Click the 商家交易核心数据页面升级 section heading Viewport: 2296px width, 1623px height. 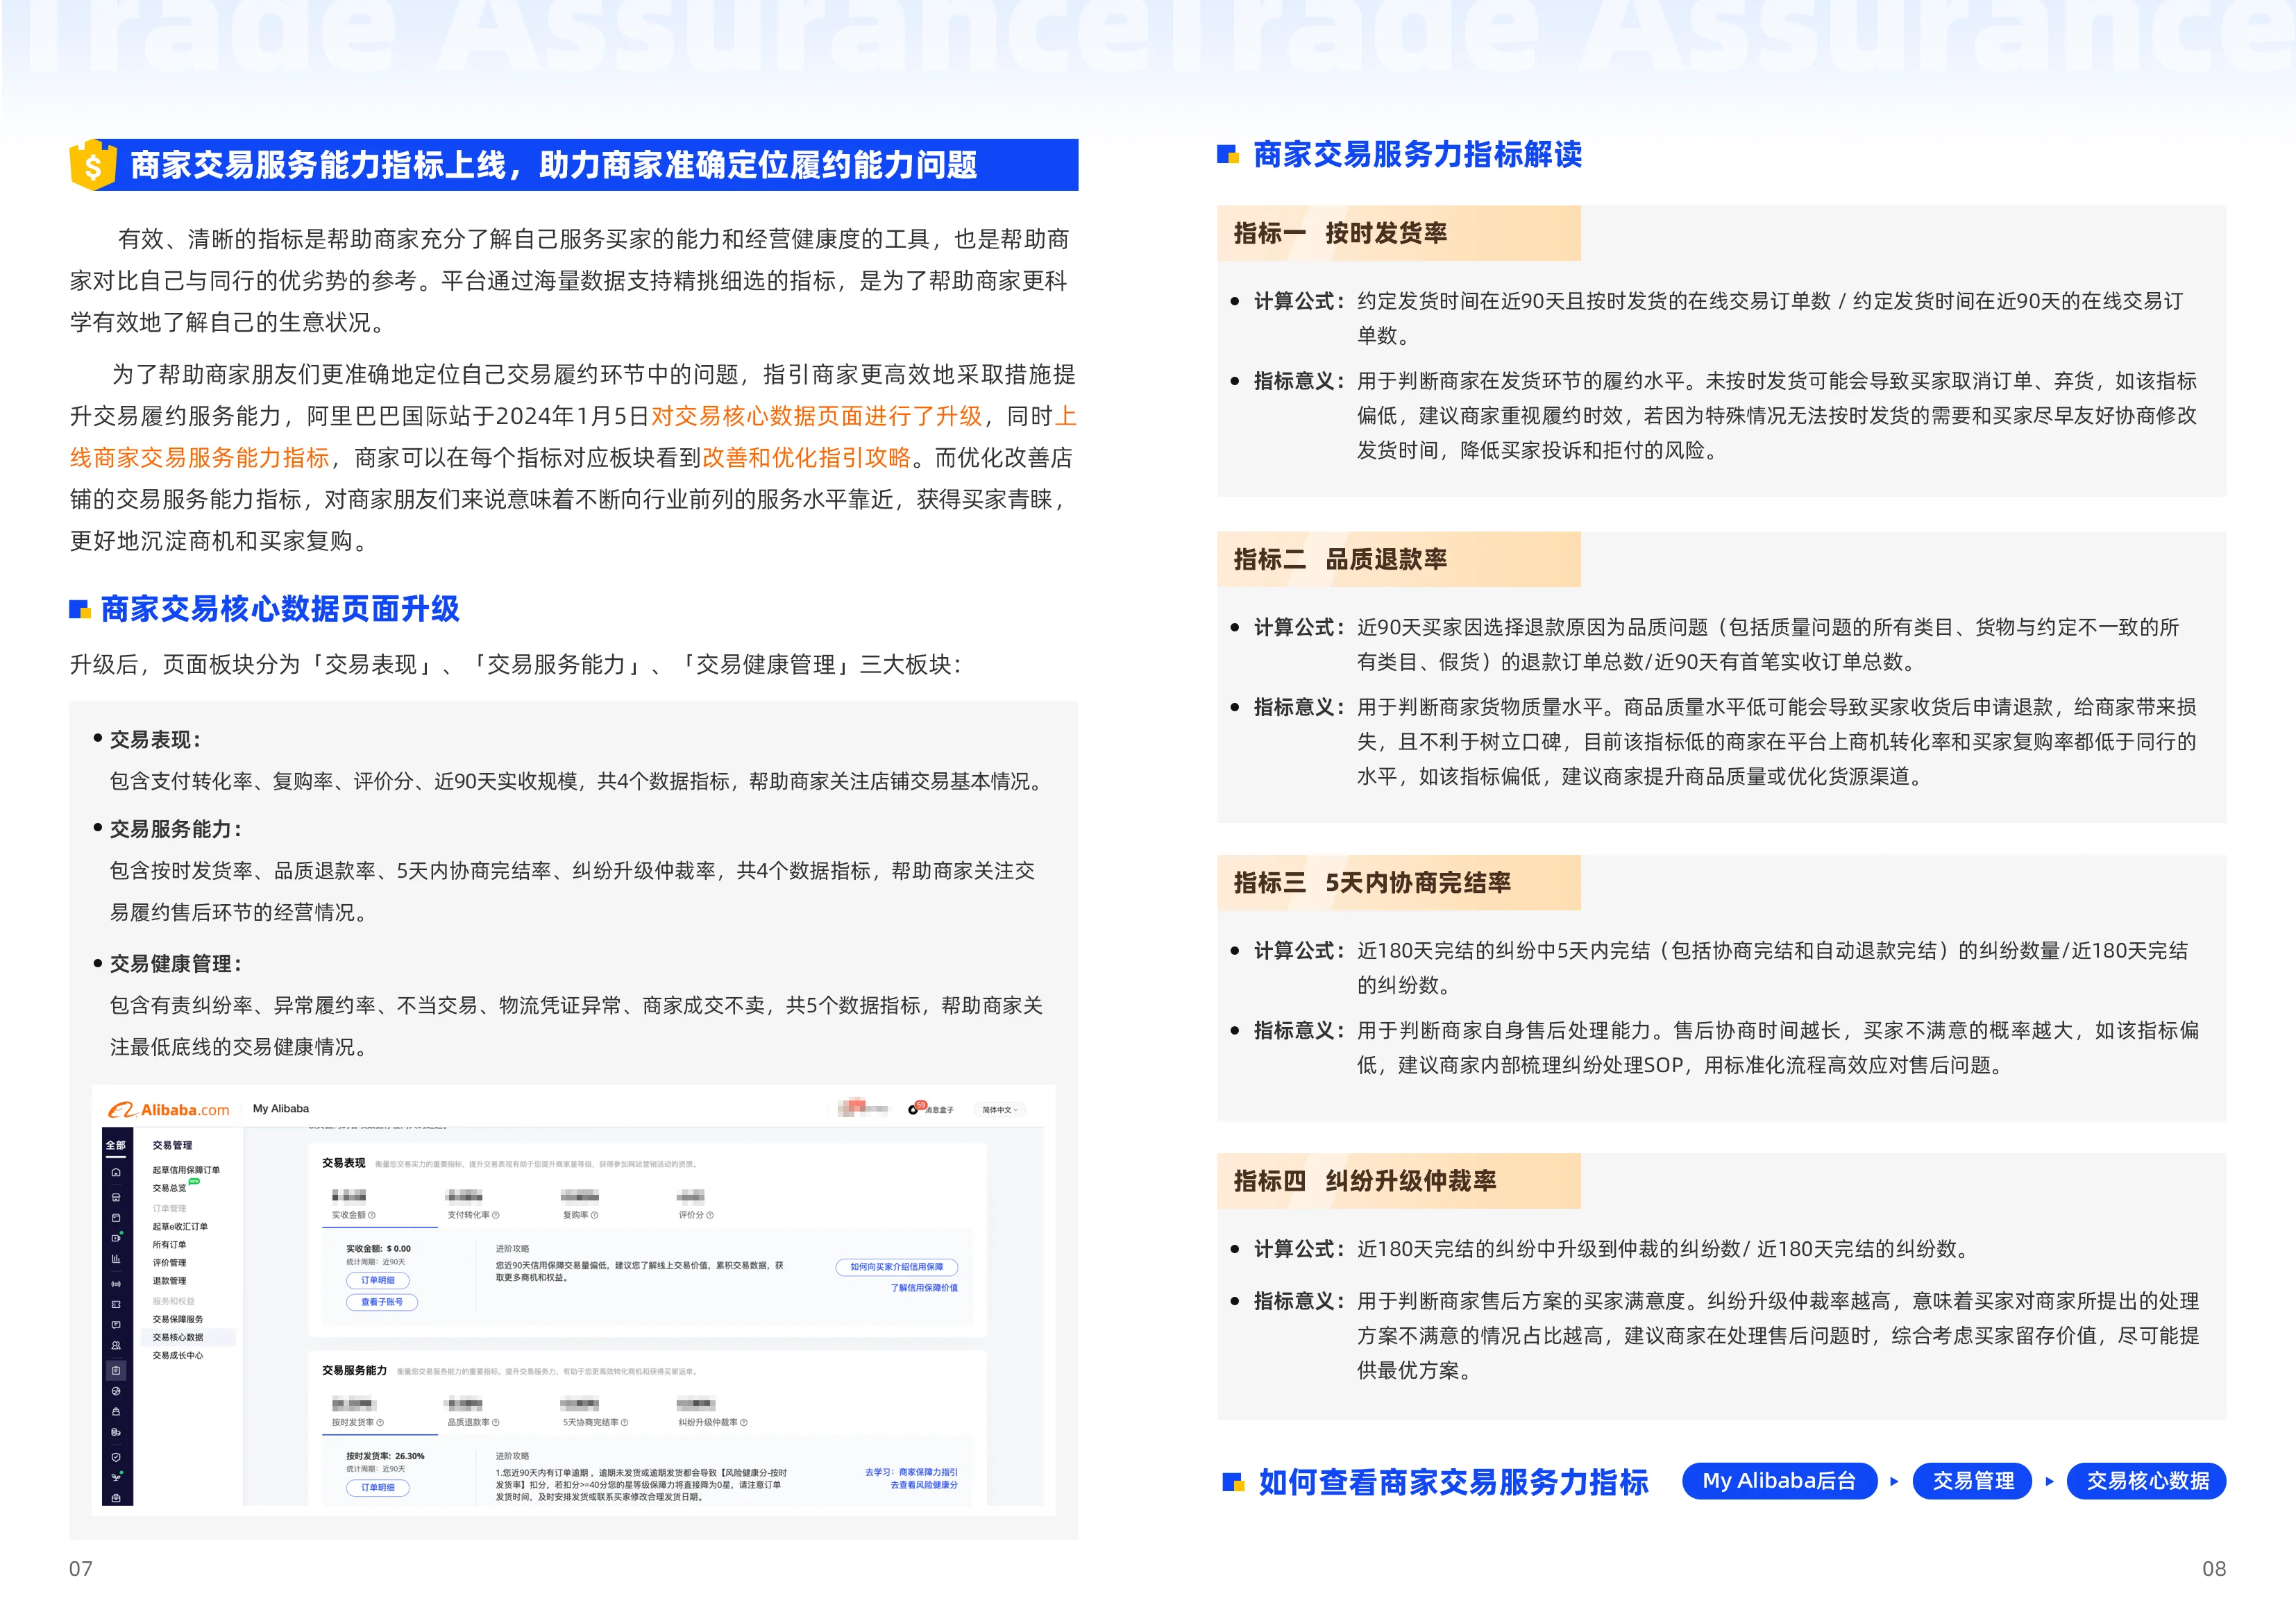coord(280,609)
